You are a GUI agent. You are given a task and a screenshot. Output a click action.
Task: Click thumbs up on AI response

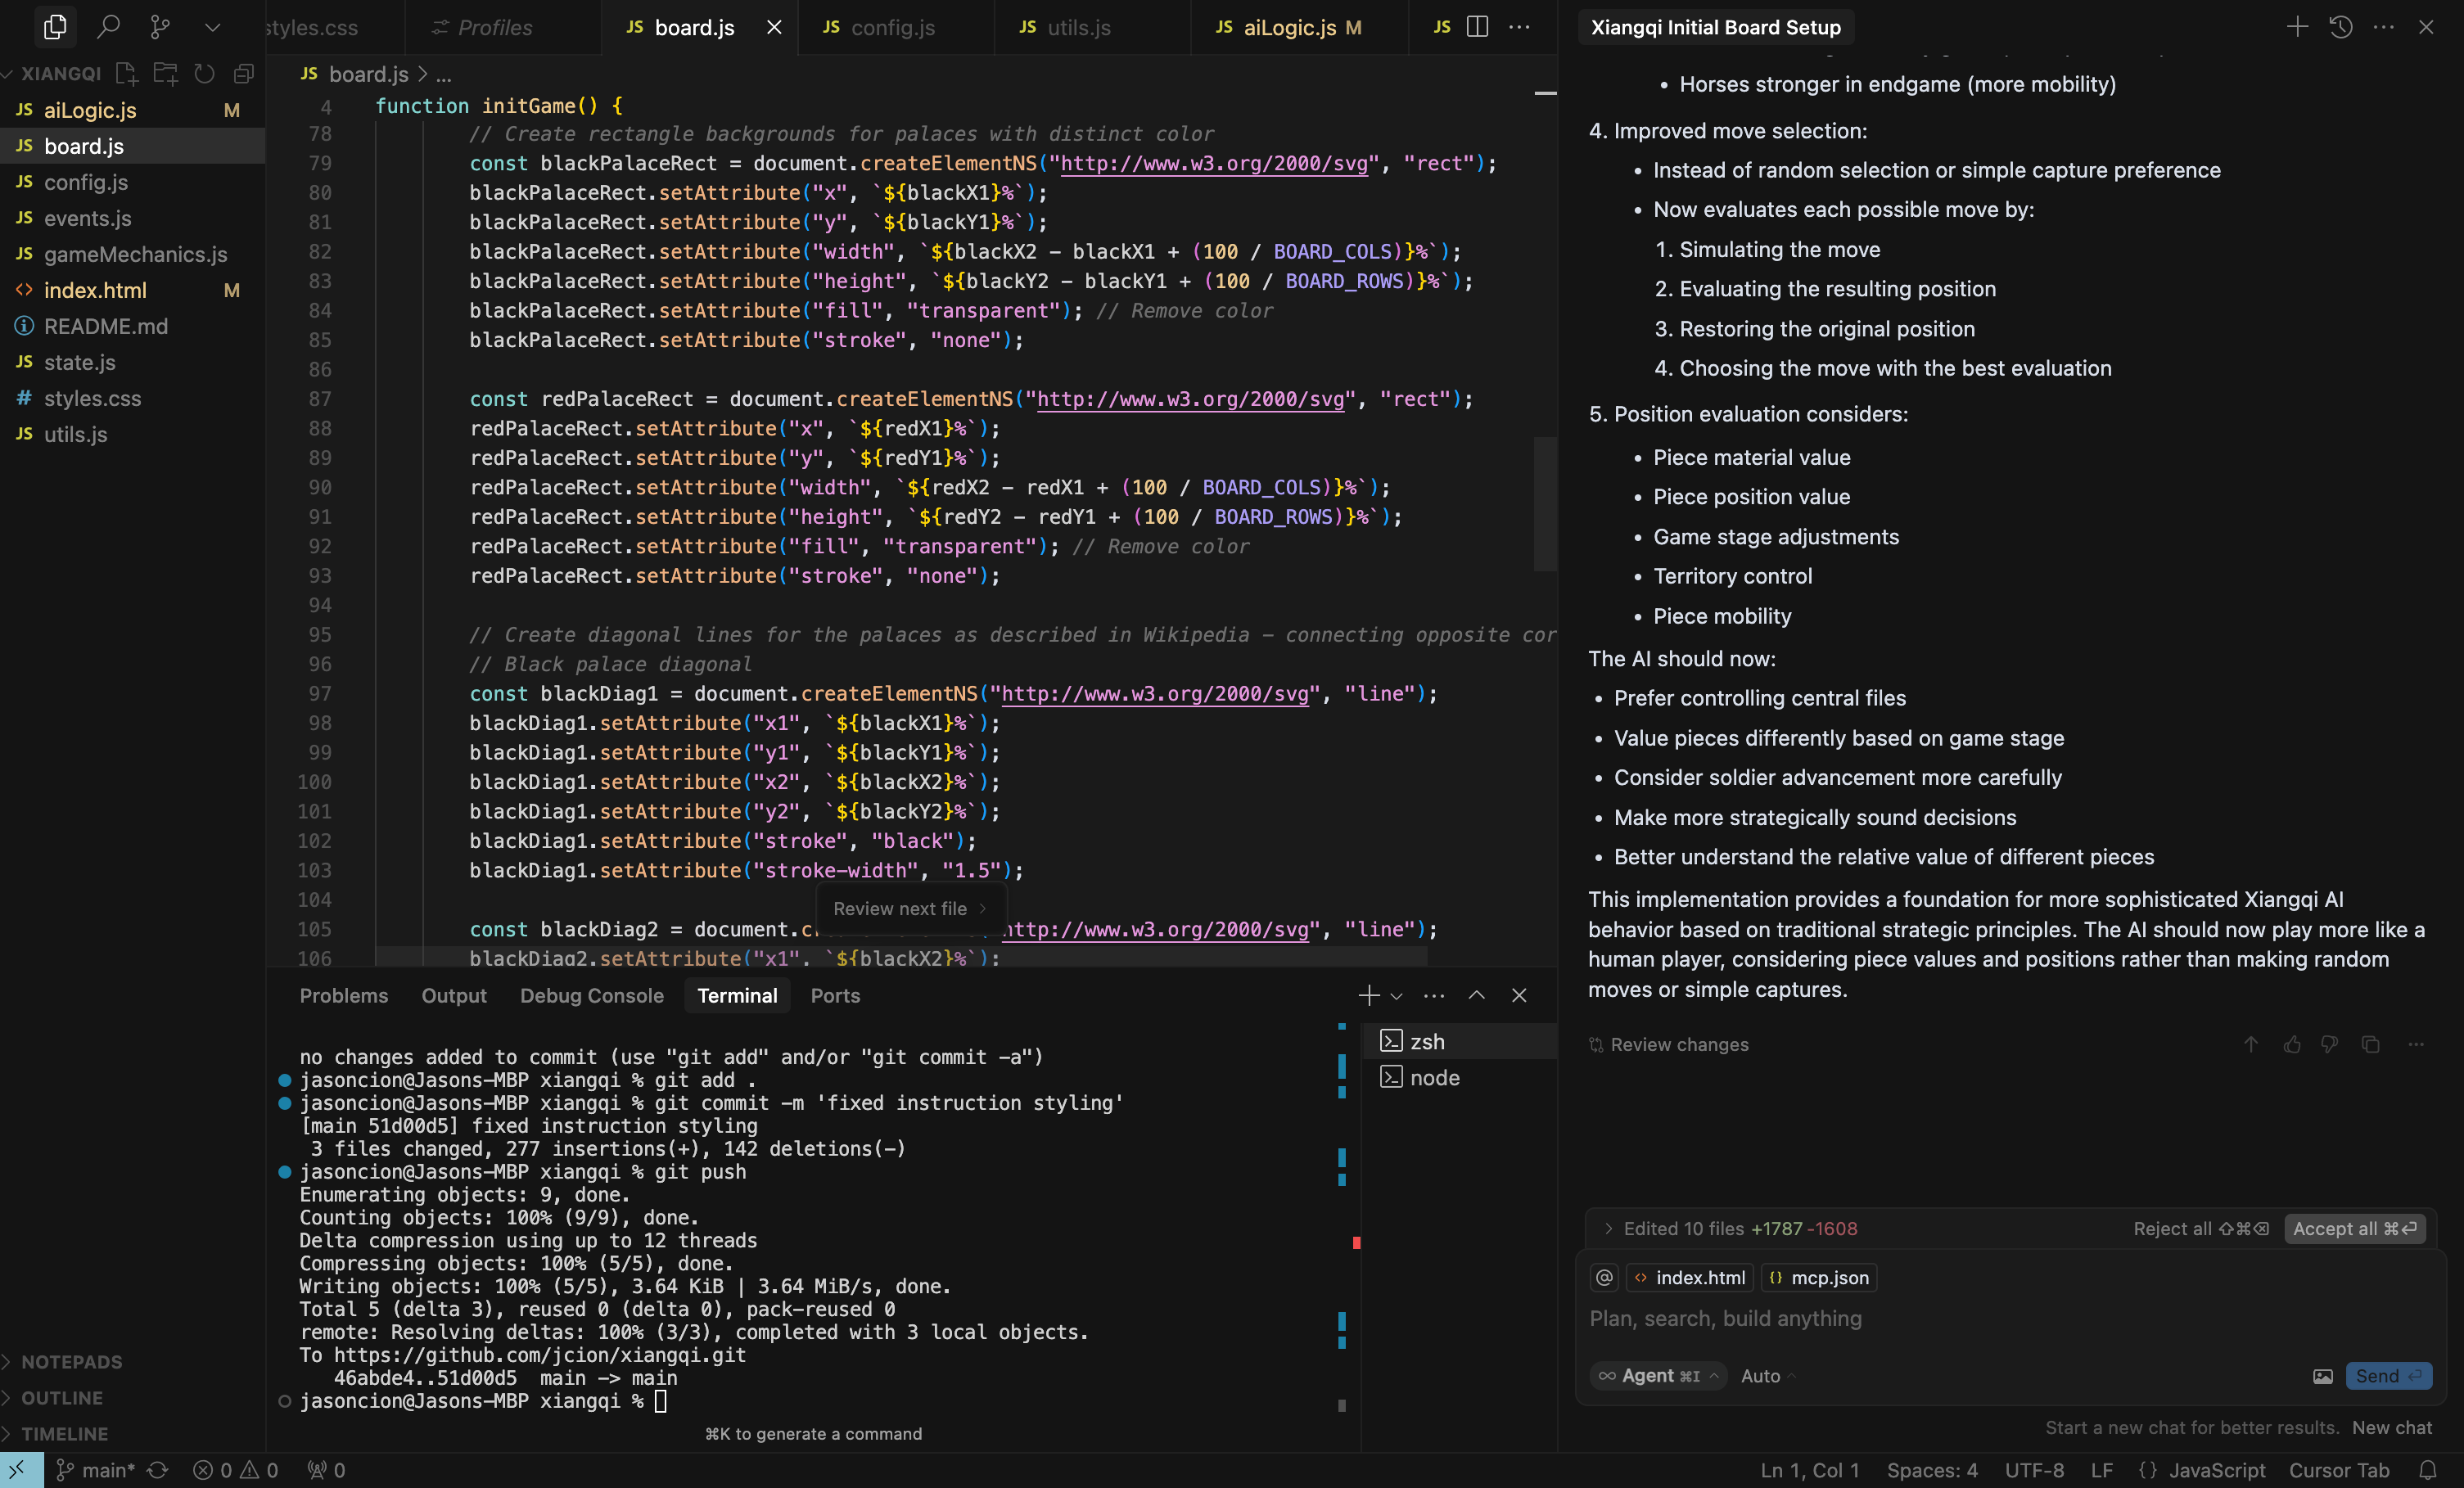2292,1044
